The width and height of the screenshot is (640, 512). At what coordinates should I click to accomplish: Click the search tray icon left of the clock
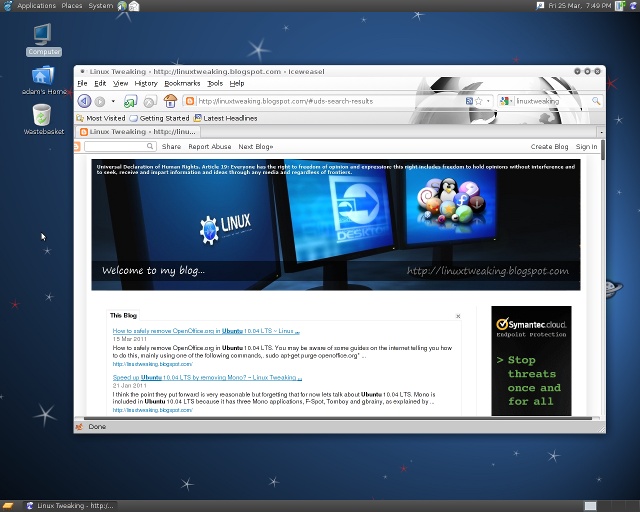coord(540,6)
